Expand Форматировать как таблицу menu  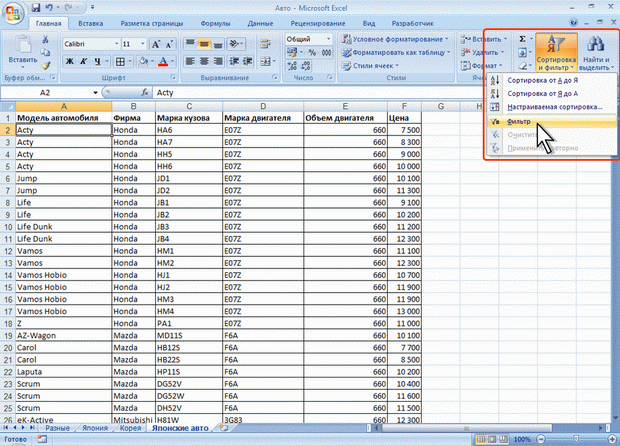396,52
